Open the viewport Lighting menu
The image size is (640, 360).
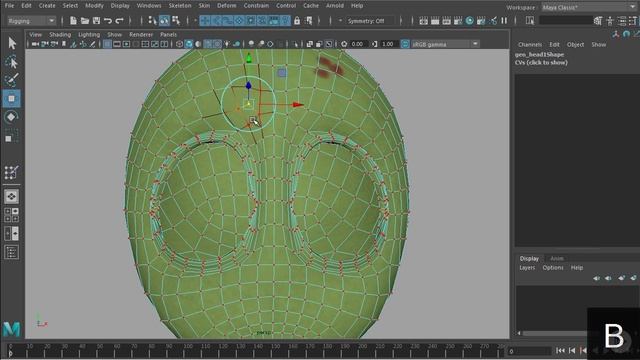[89, 35]
